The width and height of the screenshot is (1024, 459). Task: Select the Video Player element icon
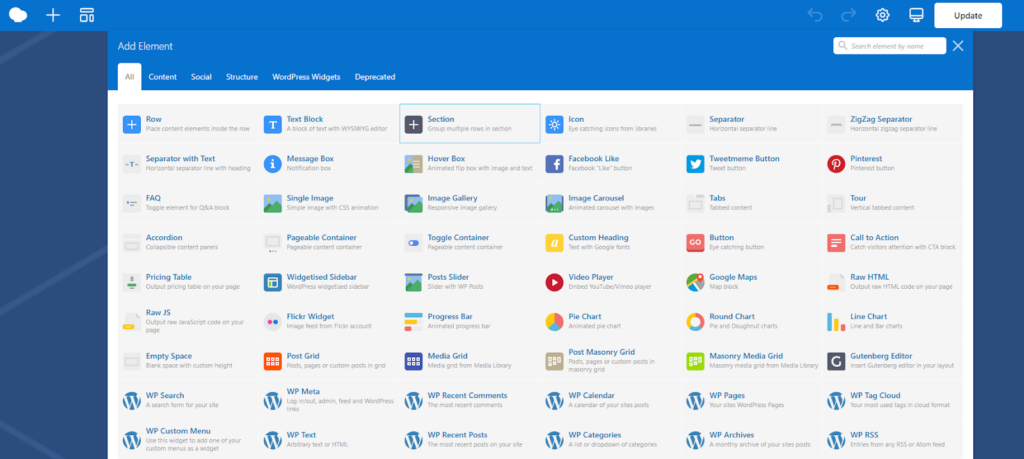(554, 282)
